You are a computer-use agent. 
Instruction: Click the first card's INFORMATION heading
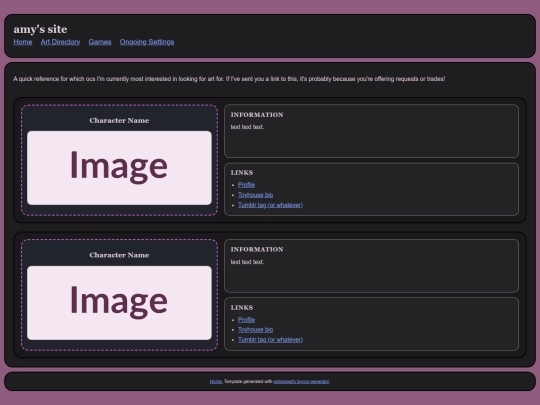(257, 115)
